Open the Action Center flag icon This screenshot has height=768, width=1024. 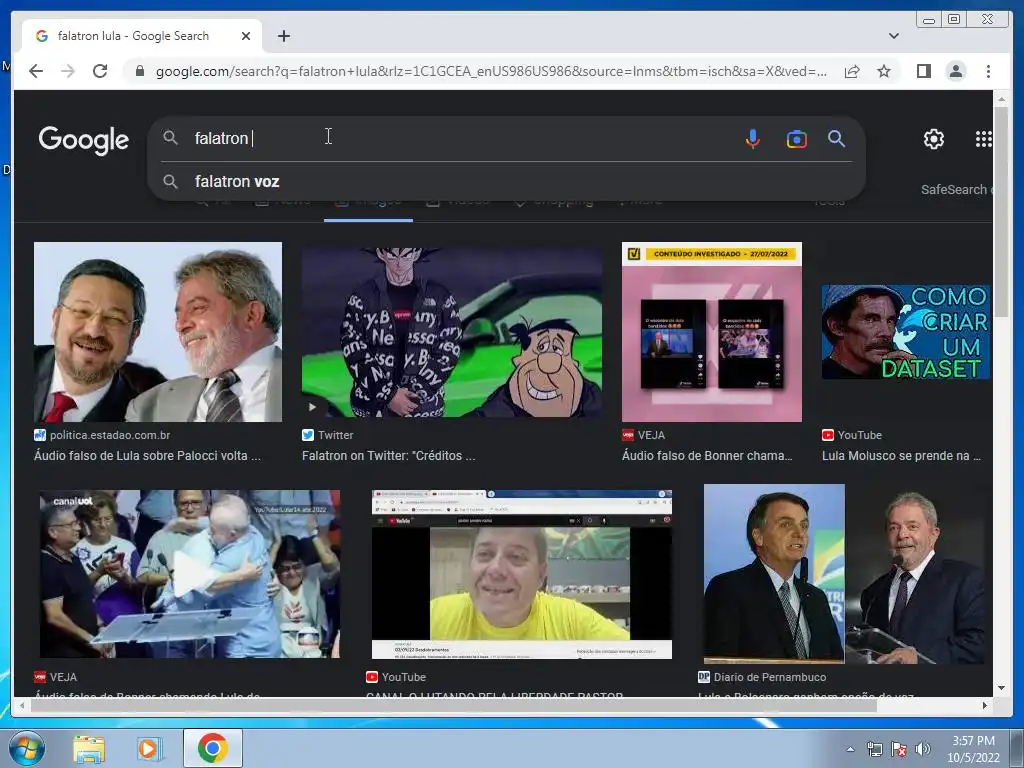(899, 749)
